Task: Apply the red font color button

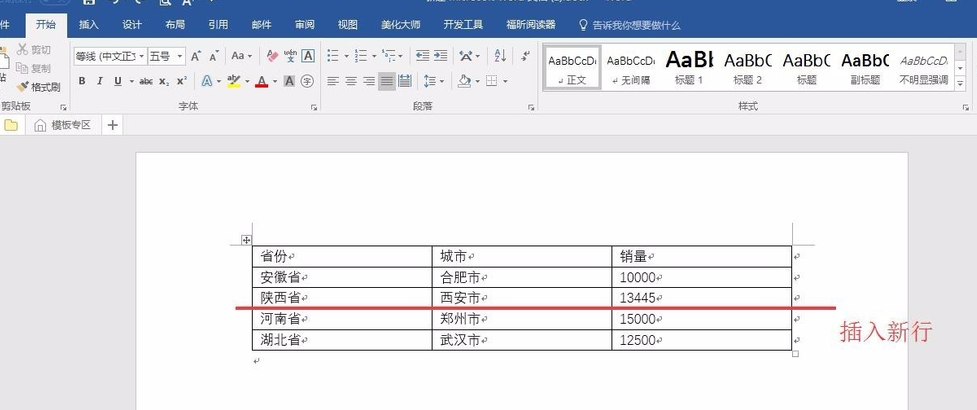Action: [261, 81]
